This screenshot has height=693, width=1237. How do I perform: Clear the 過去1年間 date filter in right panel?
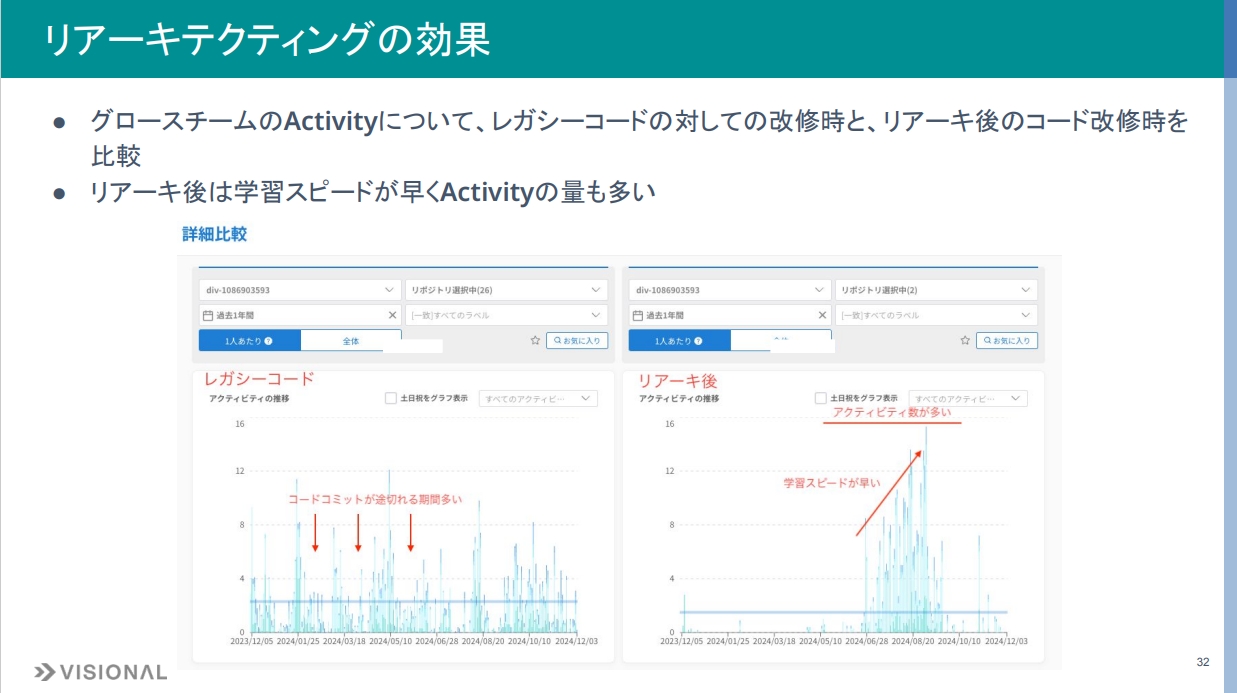pos(822,315)
